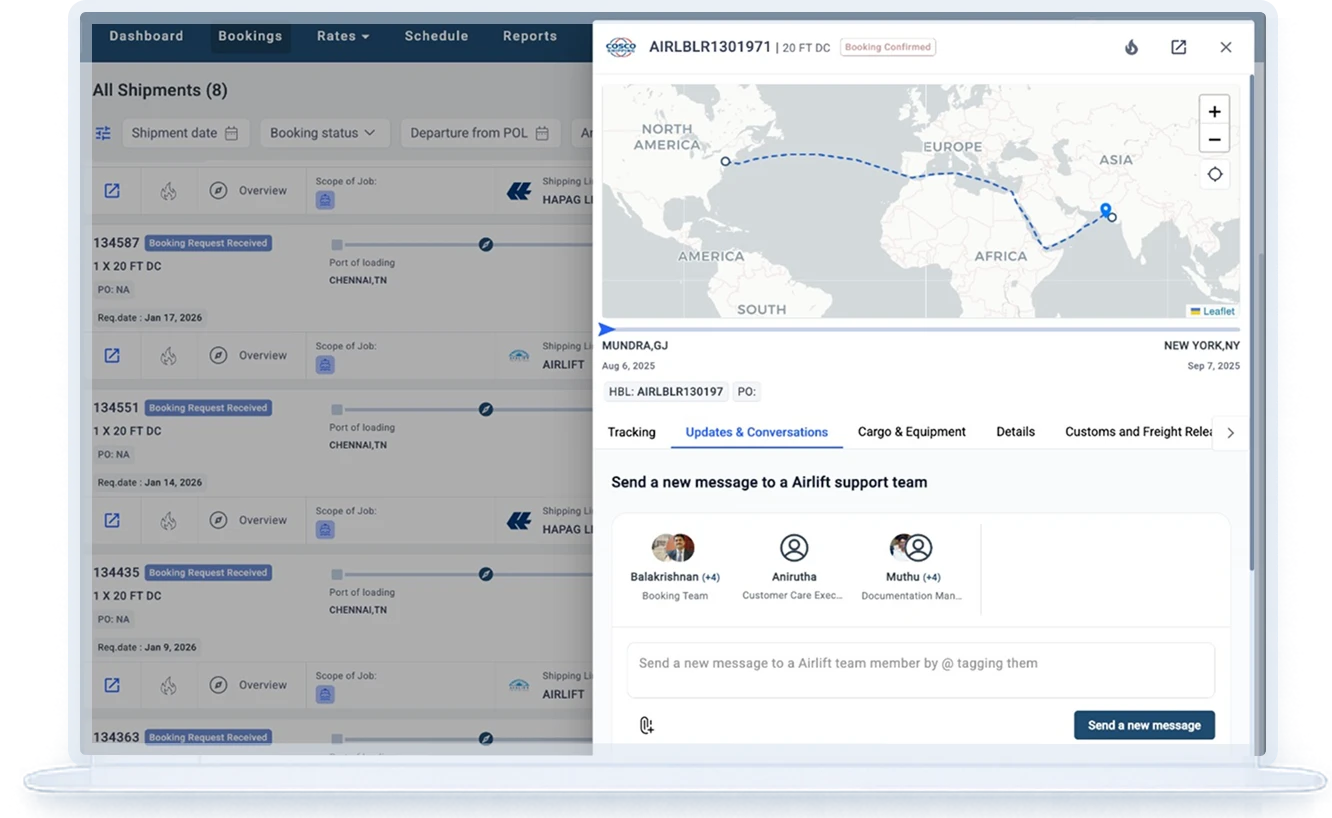Image resolution: width=1332 pixels, height=818 pixels.
Task: Open the filter settings icon
Action: 103,133
